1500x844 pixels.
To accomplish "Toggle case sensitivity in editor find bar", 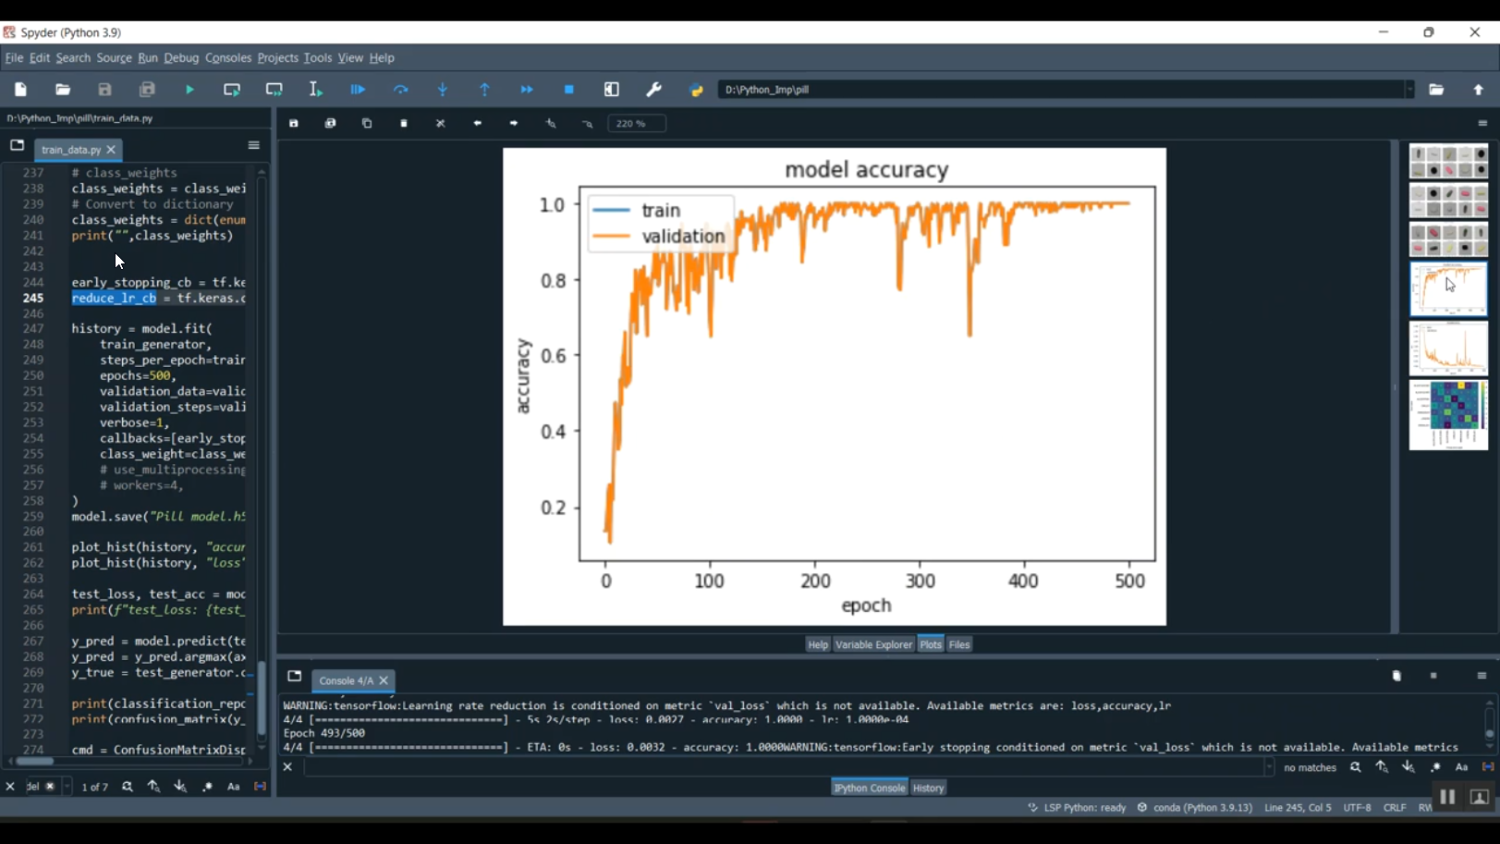I will (x=233, y=787).
